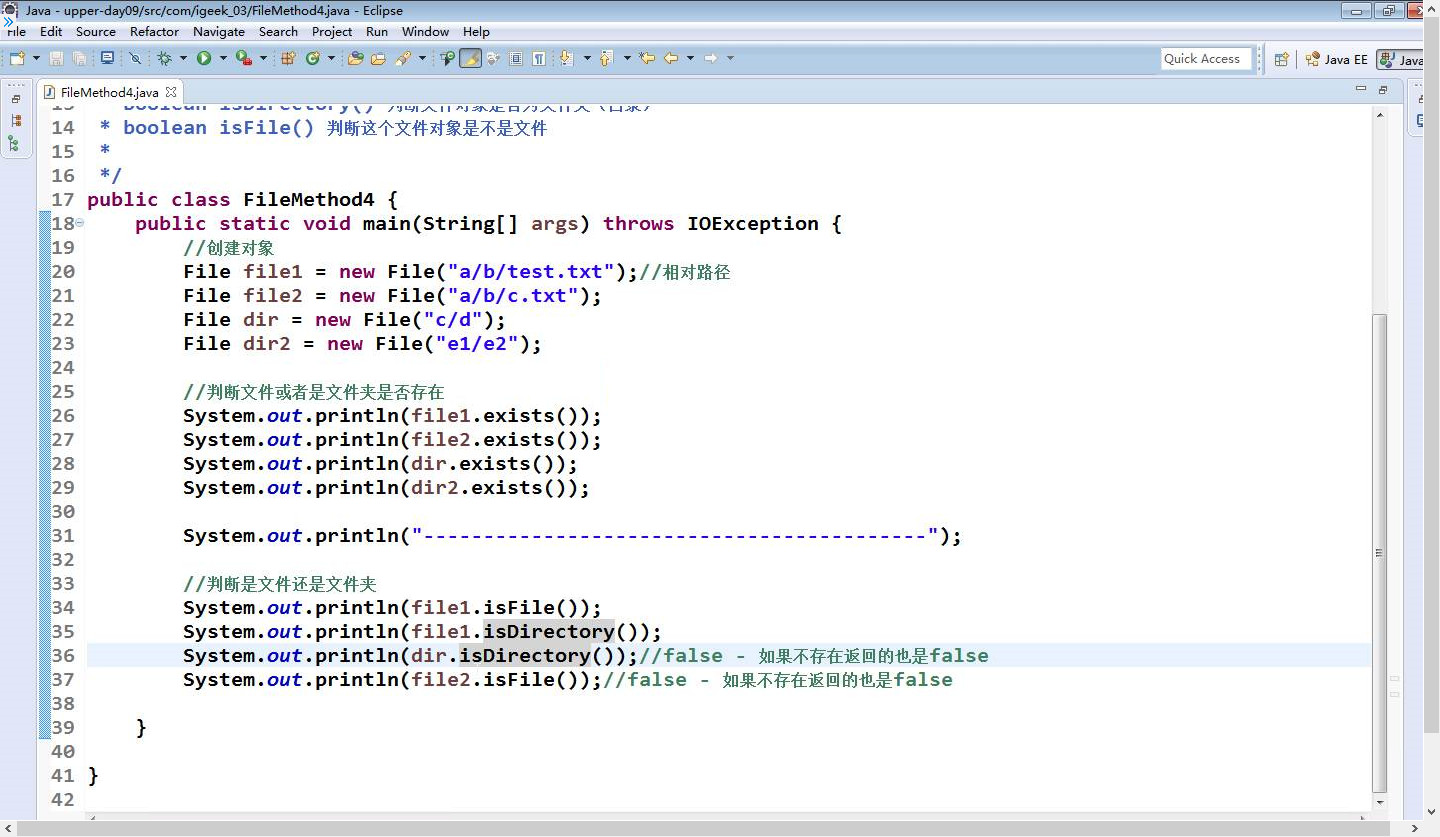Toggle Mark Occurrences highlighter button
The height and width of the screenshot is (837, 1440).
pyautogui.click(x=470, y=58)
